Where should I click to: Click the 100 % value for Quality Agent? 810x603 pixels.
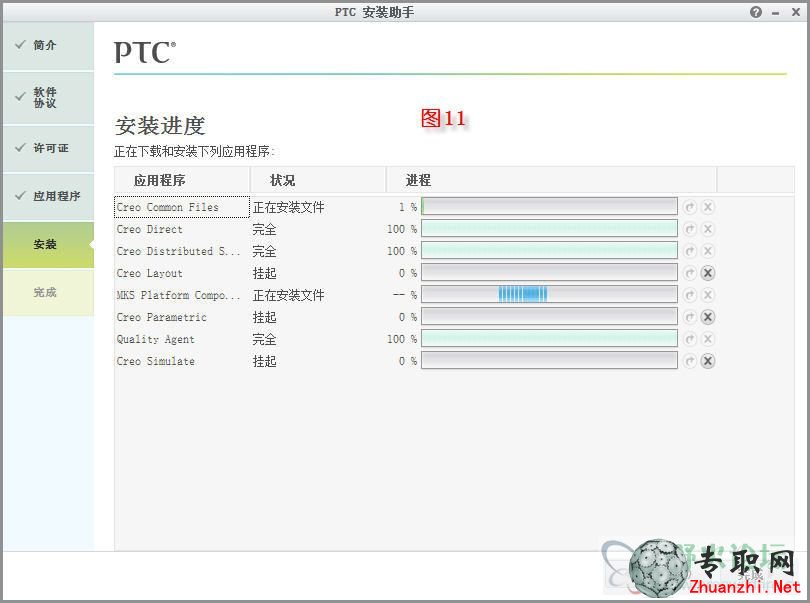pyautogui.click(x=402, y=339)
